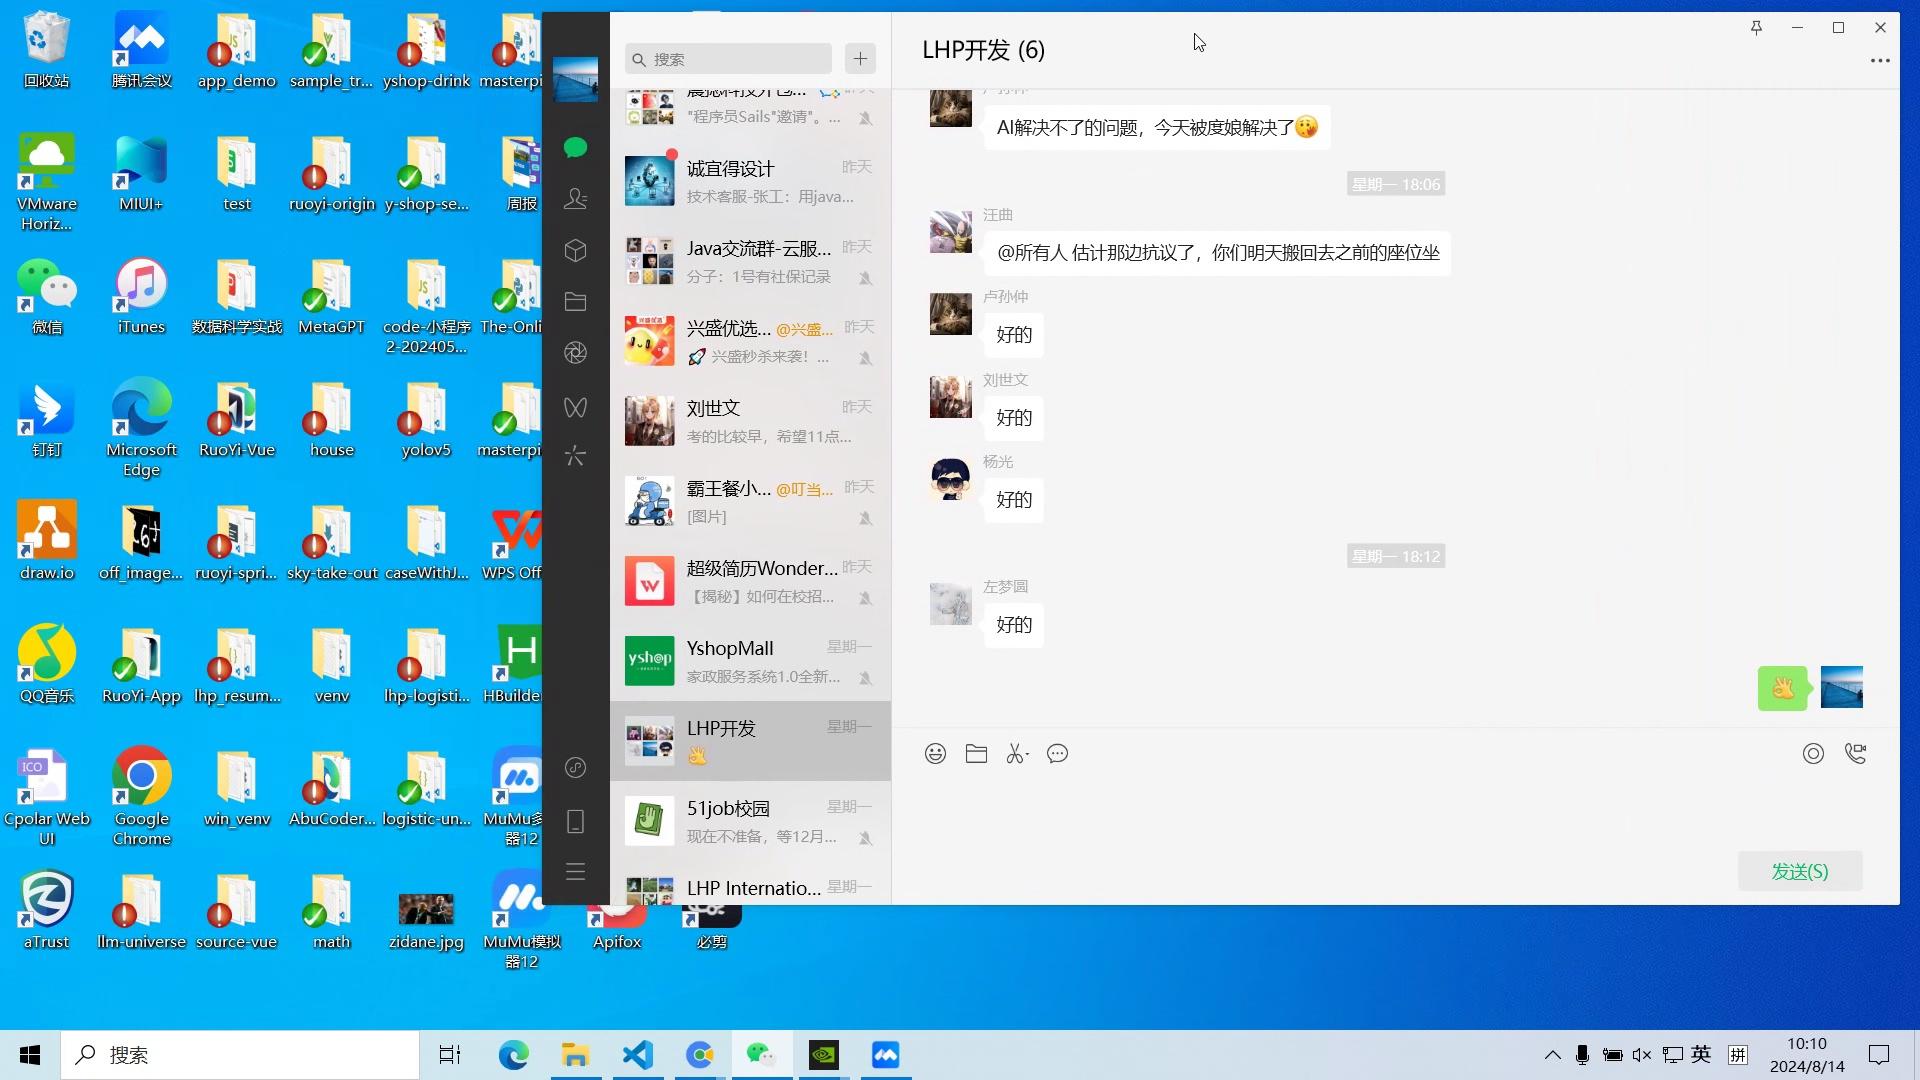
Task: Open chat history bubble icon
Action: click(1057, 754)
